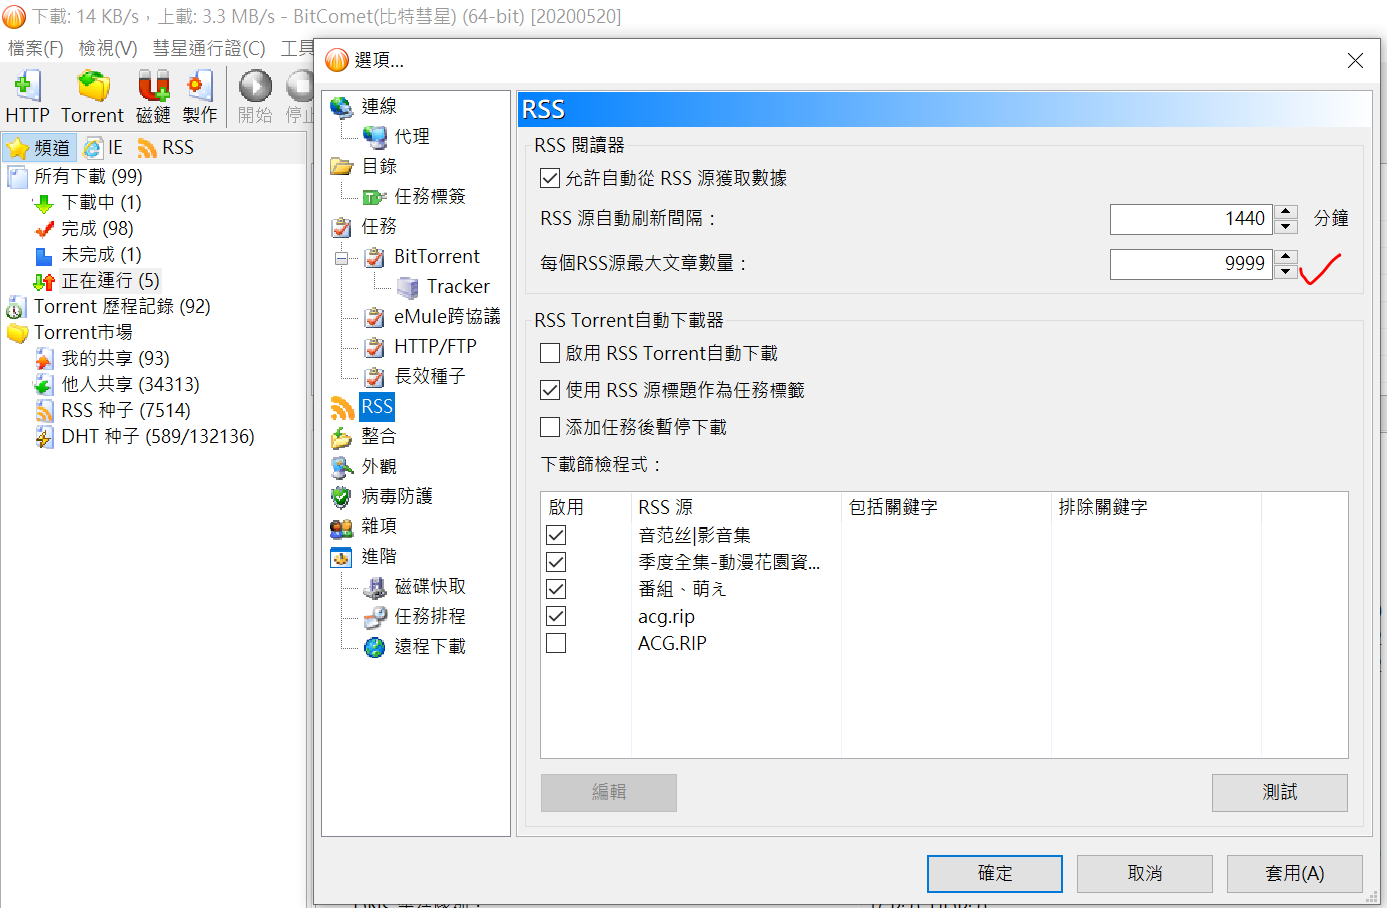Select the 磁碟快取 disk cache icon
Viewport: 1387px width, 908px height.
coord(375,587)
